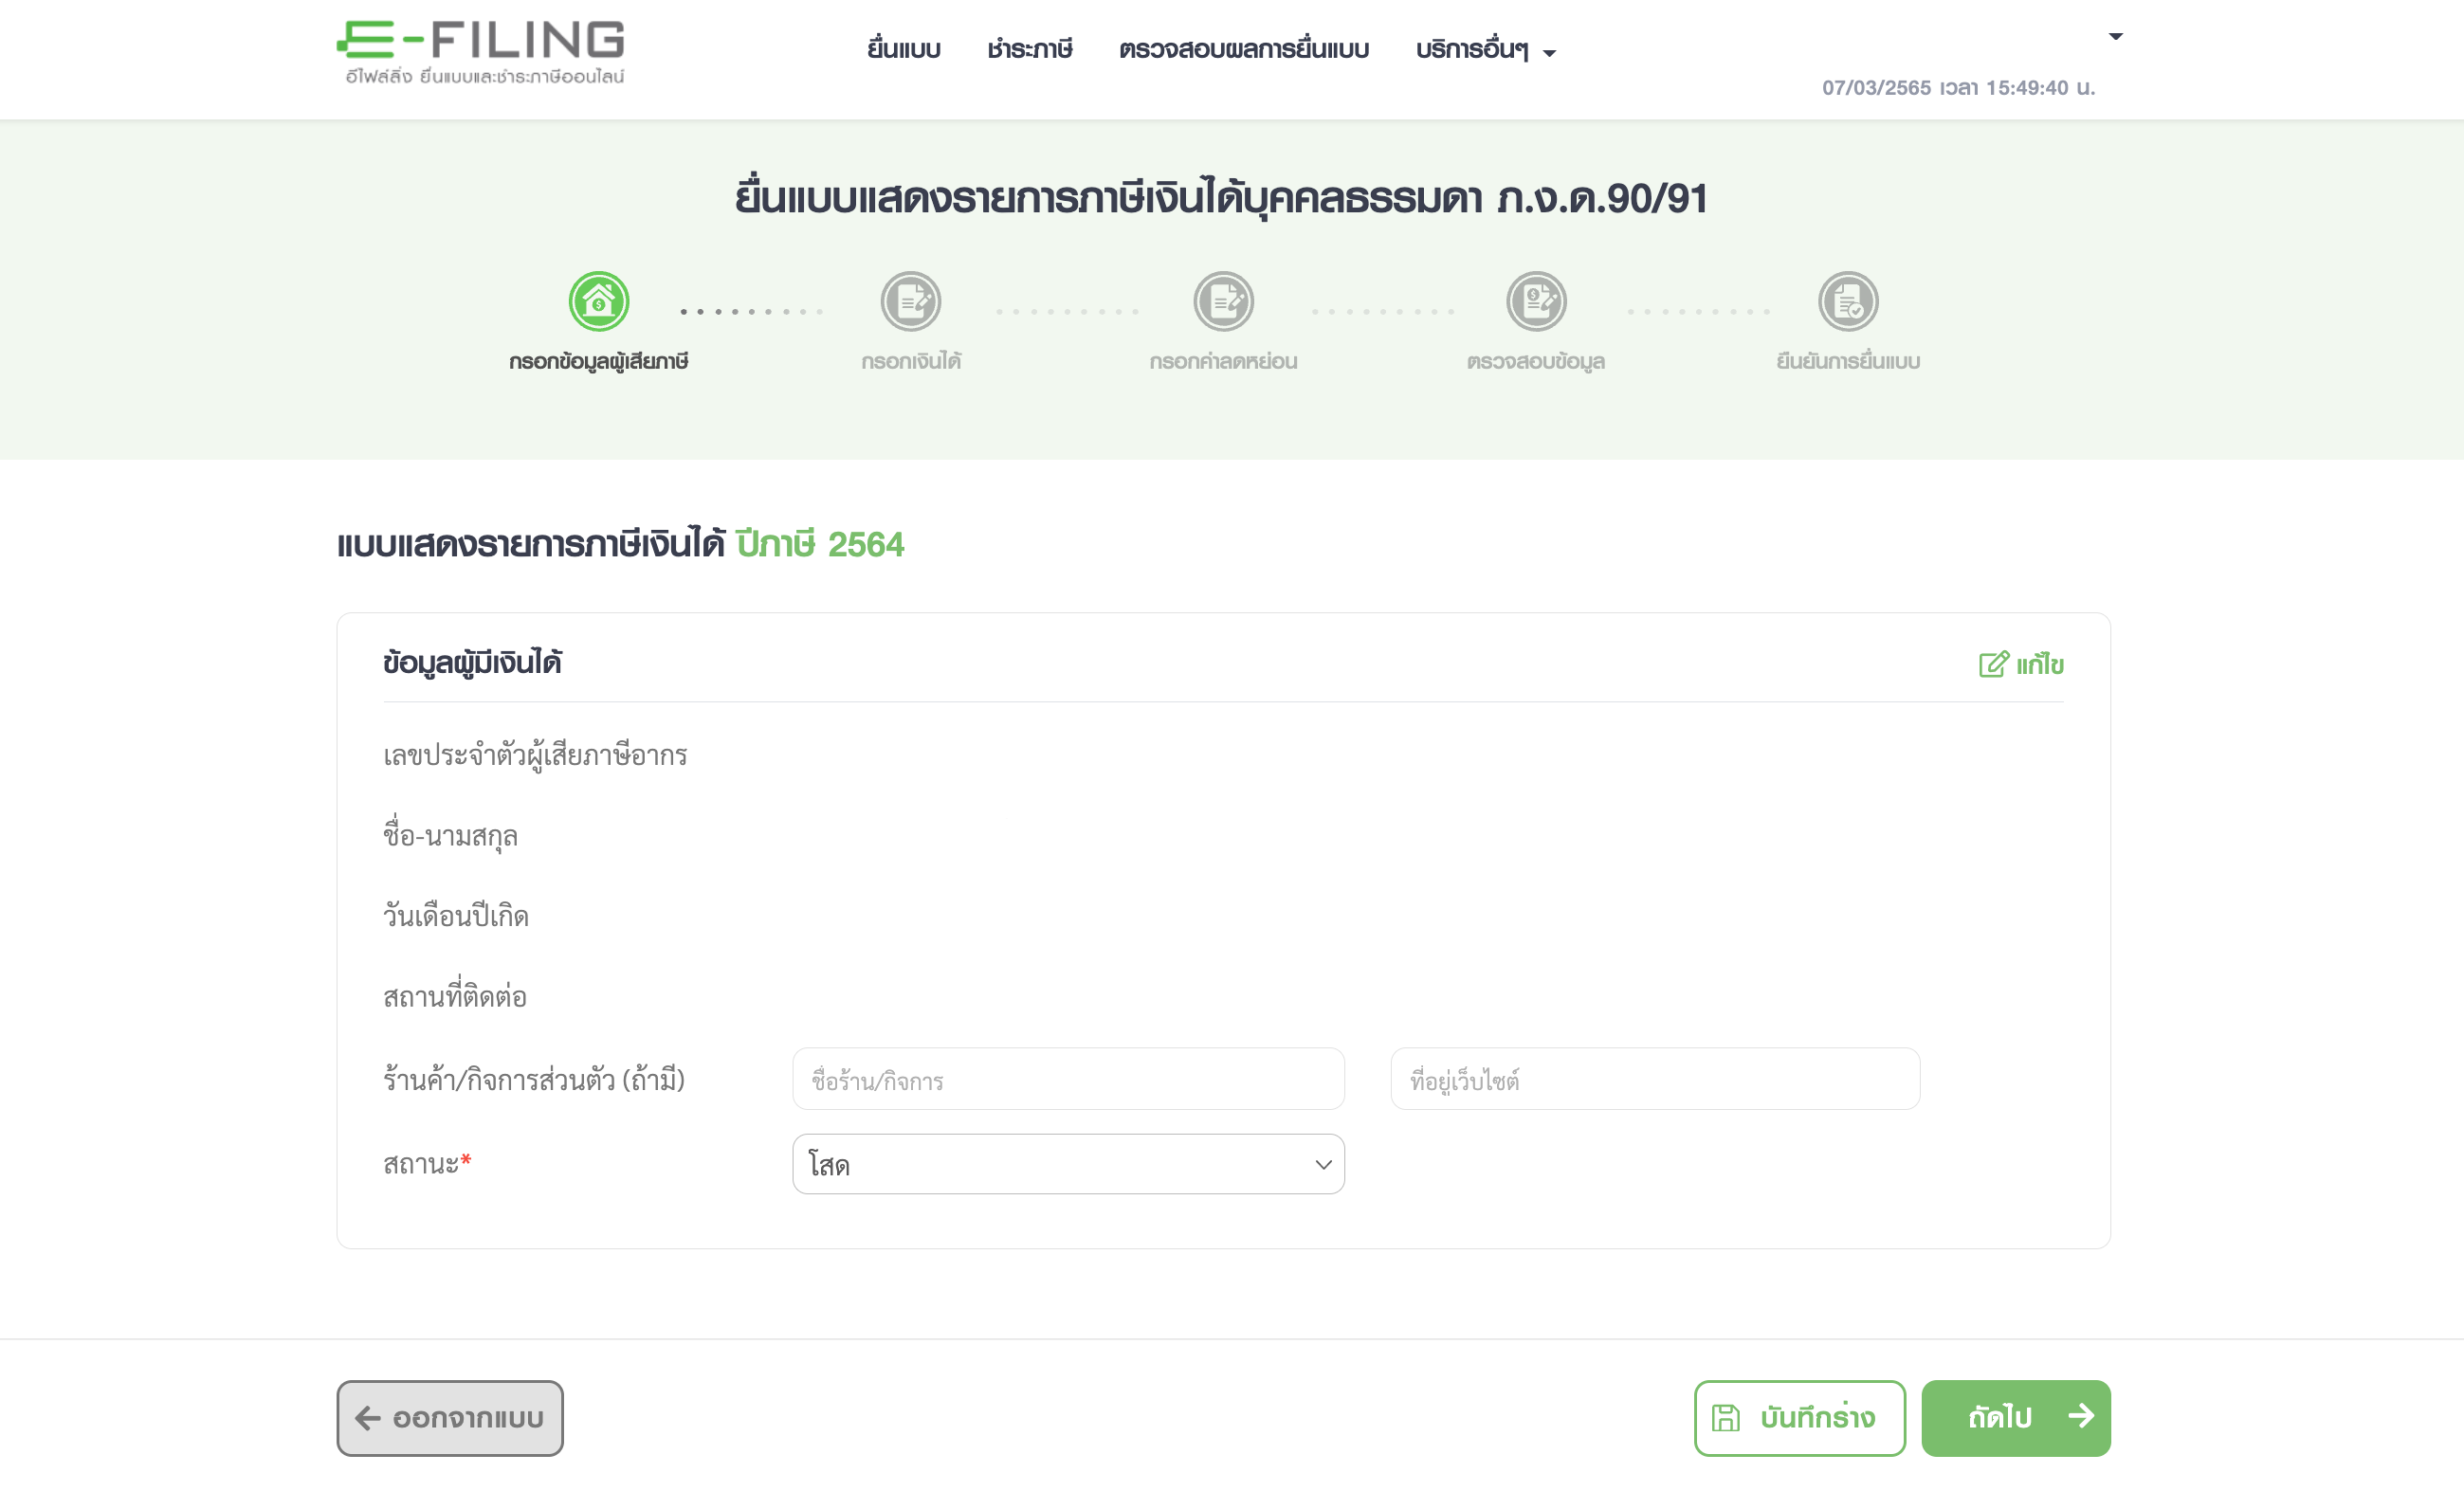The height and width of the screenshot is (1491, 2464).
Task: Expand the บริการอื่นๆ menu
Action: pyautogui.click(x=1485, y=49)
